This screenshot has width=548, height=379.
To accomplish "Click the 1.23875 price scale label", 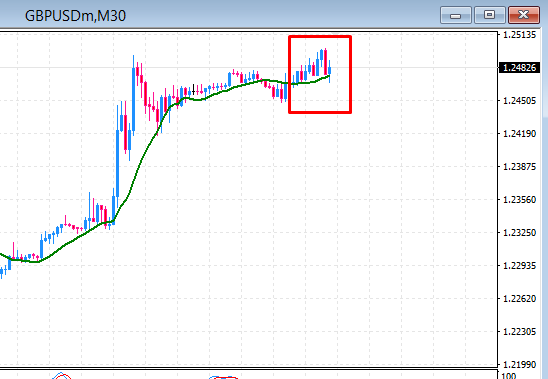I will [519, 166].
